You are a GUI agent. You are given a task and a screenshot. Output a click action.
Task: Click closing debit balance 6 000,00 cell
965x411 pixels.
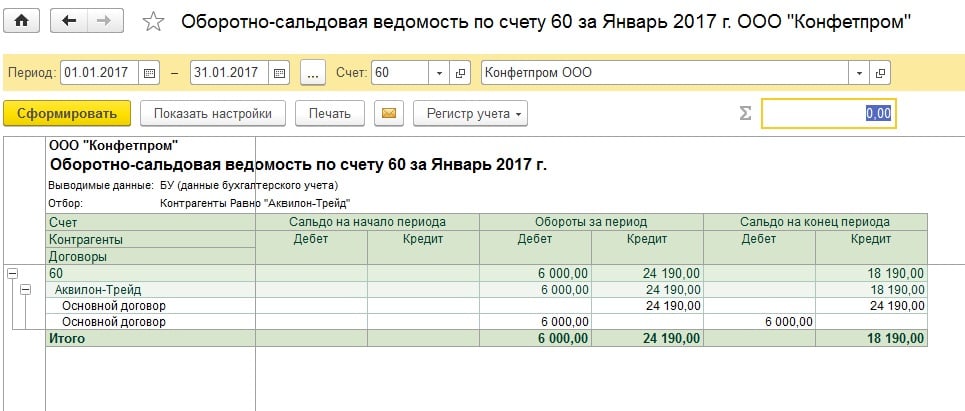[759, 321]
